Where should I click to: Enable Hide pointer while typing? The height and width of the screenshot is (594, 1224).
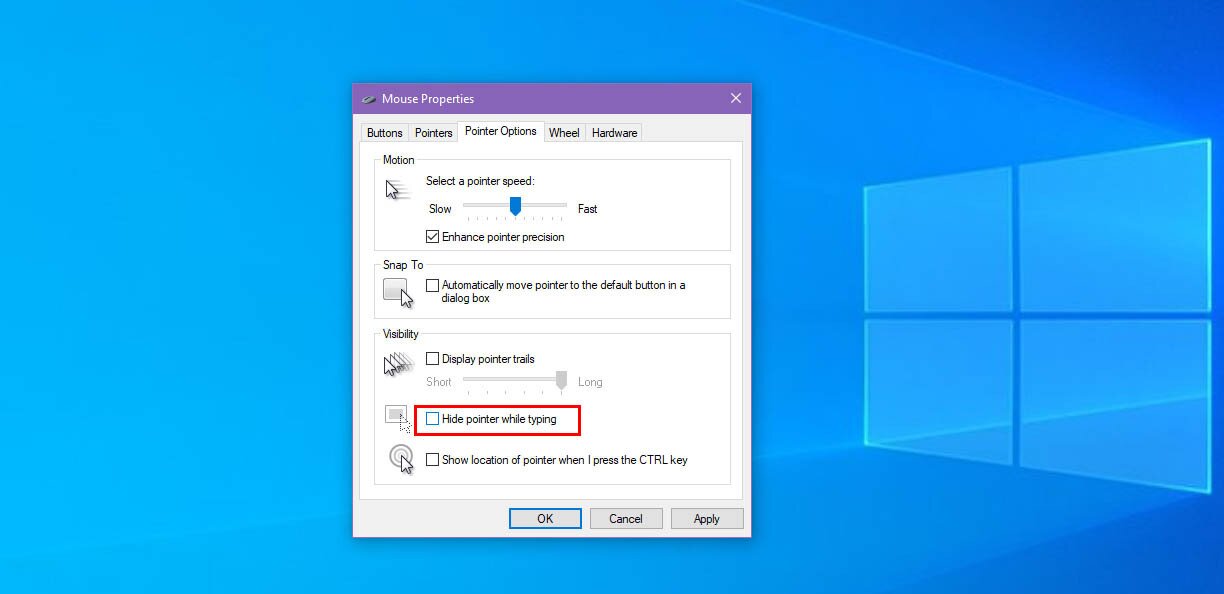tap(432, 418)
